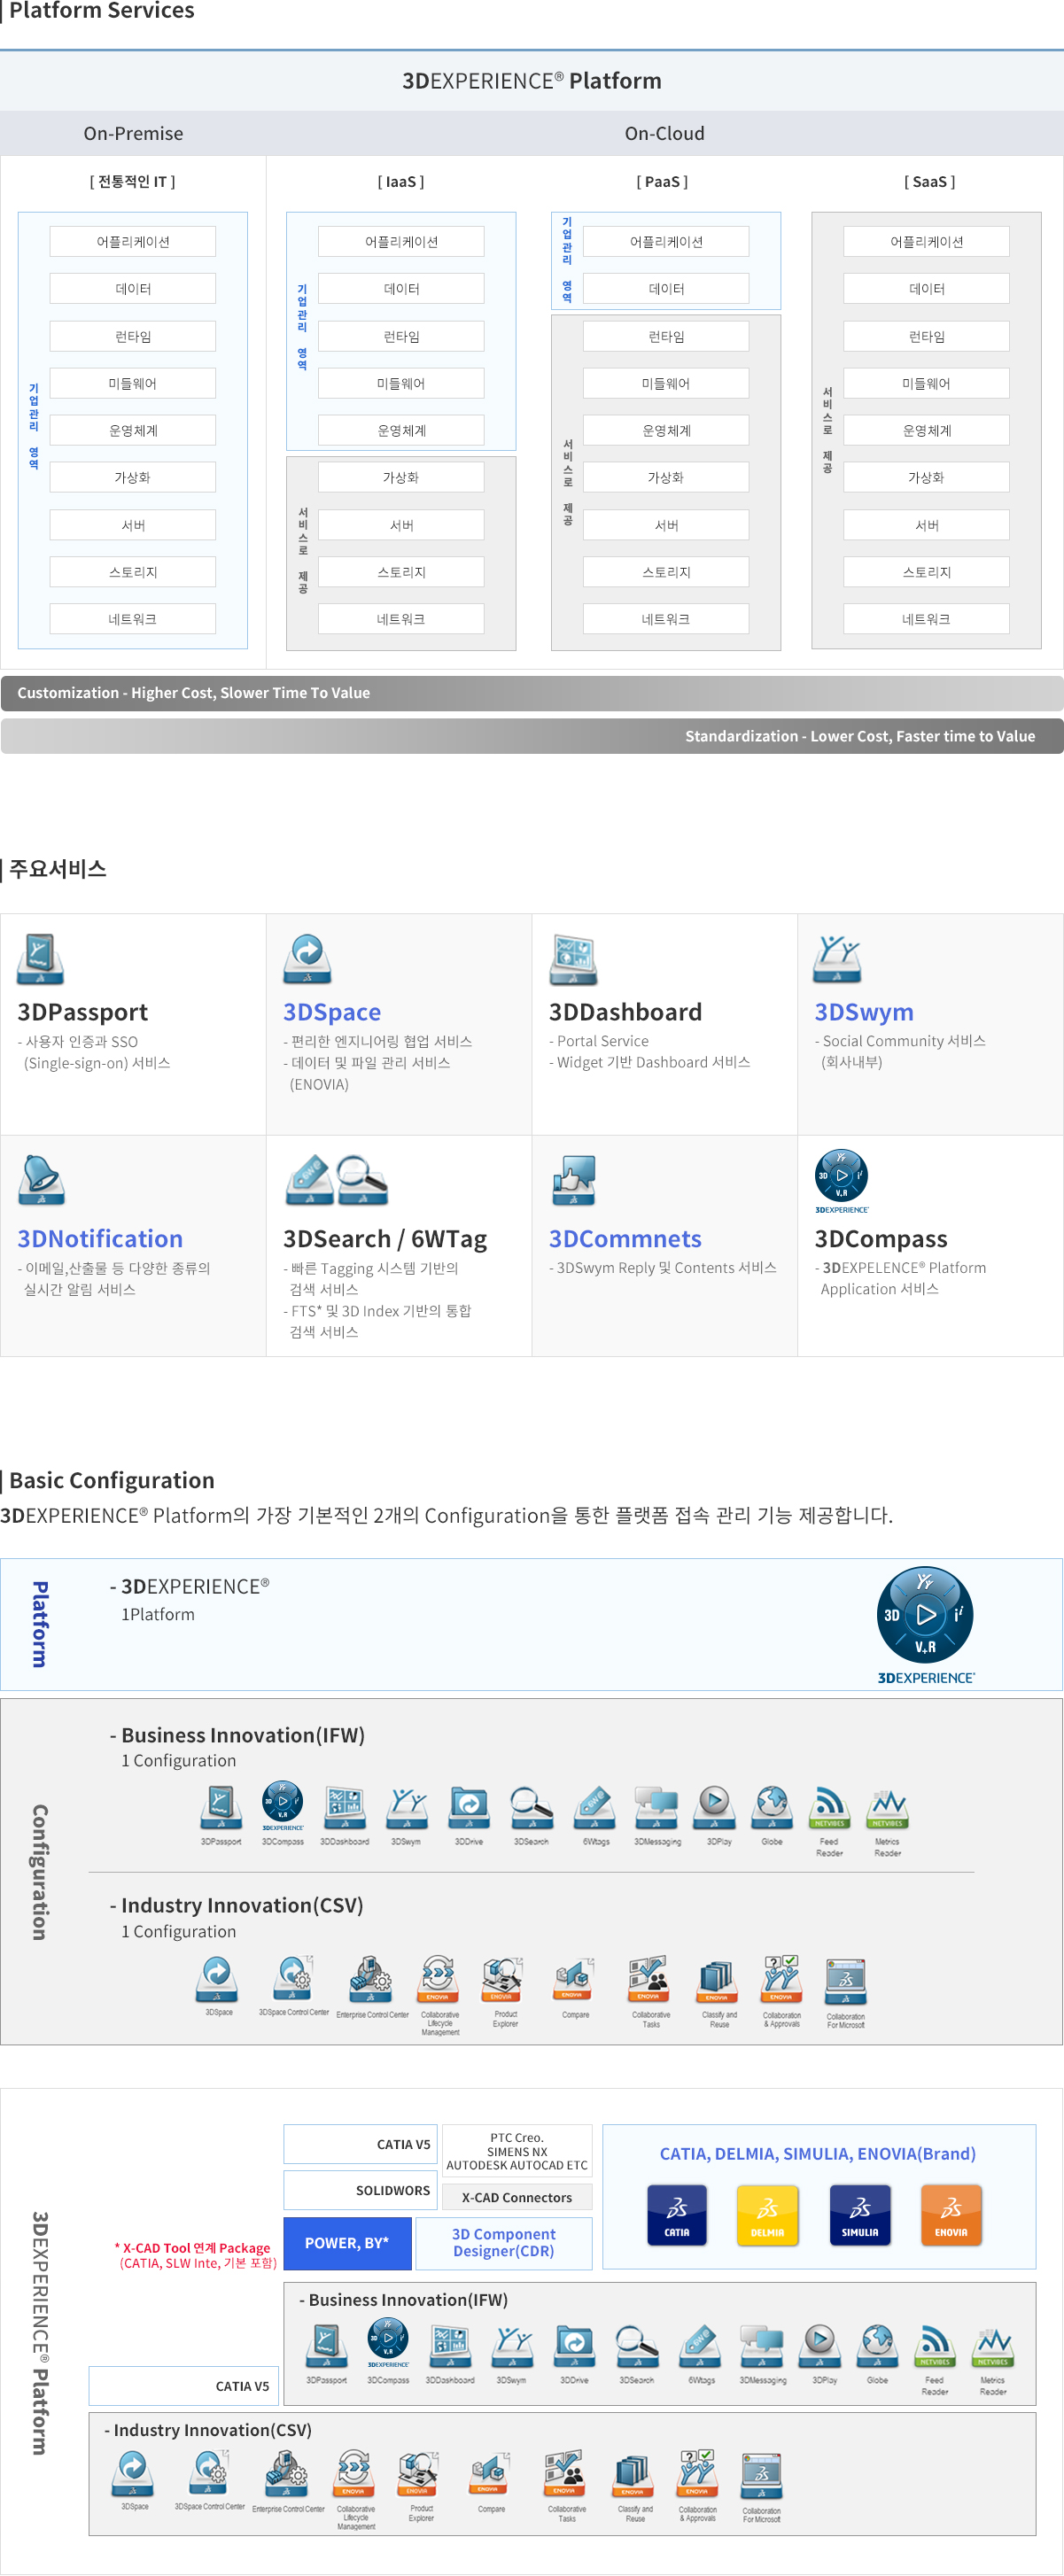The width and height of the screenshot is (1064, 2576).
Task: Click the [ 전통적인 IT ] column heading
Action: point(132,182)
